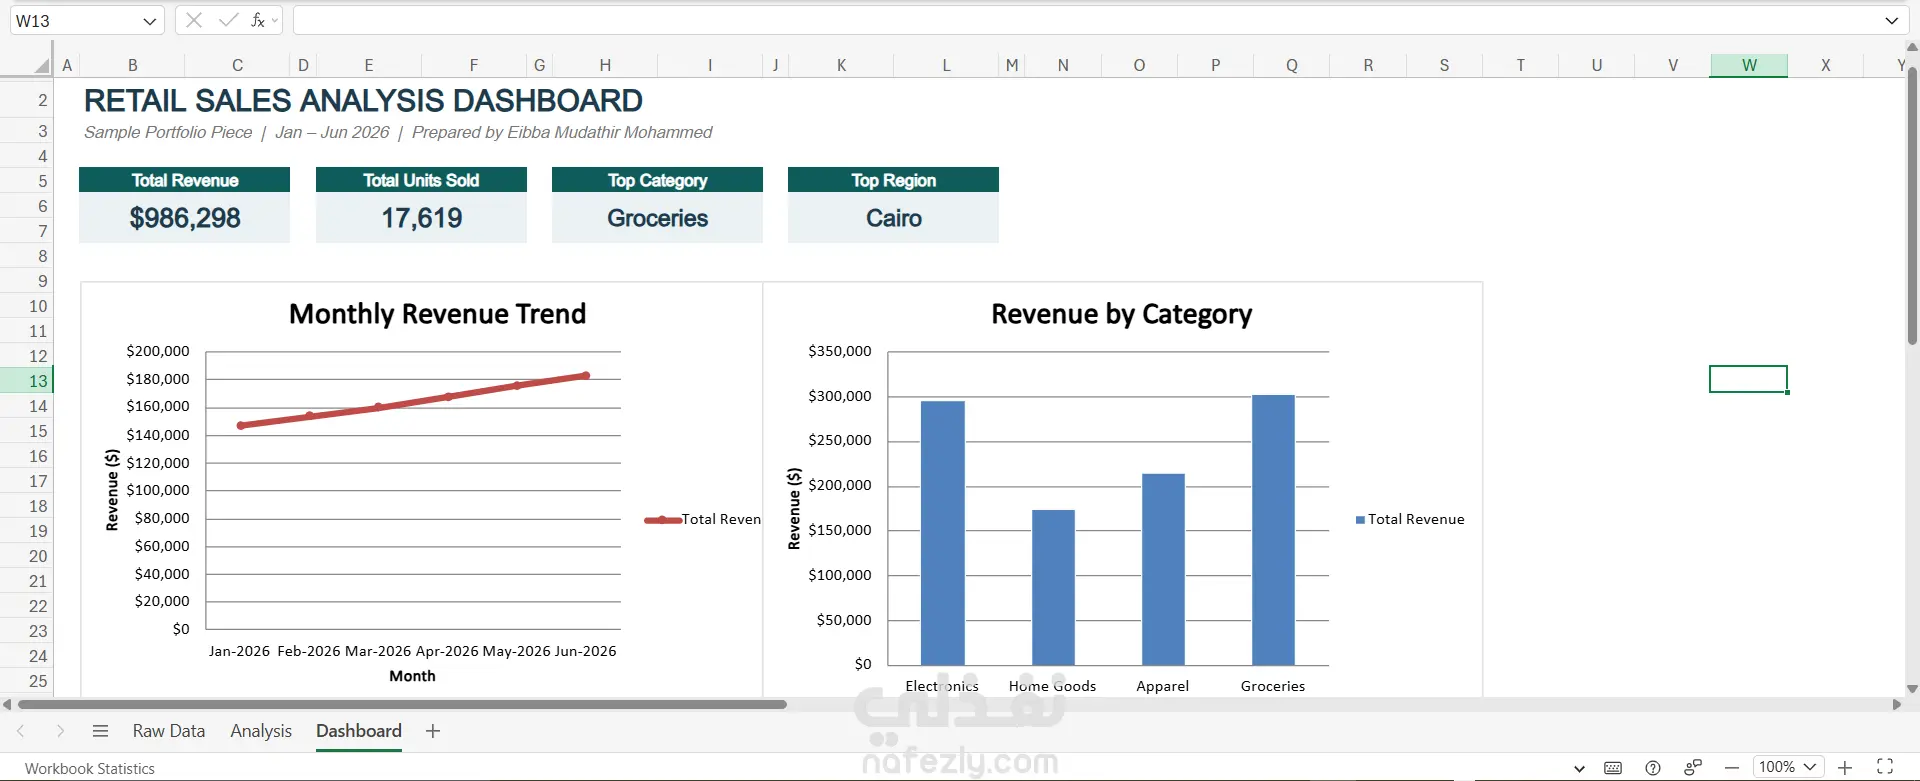Add a new sheet with the plus icon
This screenshot has width=1920, height=781.
point(433,731)
